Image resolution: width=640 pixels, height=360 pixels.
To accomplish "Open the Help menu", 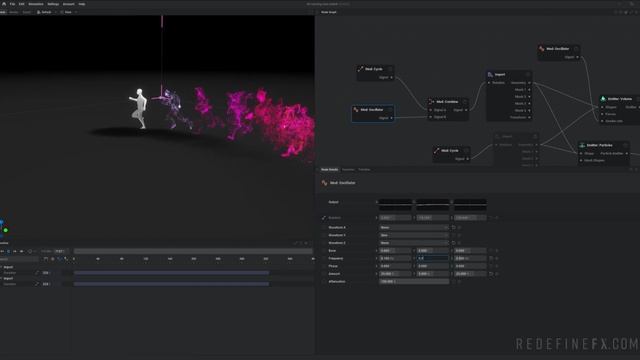I will [82, 4].
